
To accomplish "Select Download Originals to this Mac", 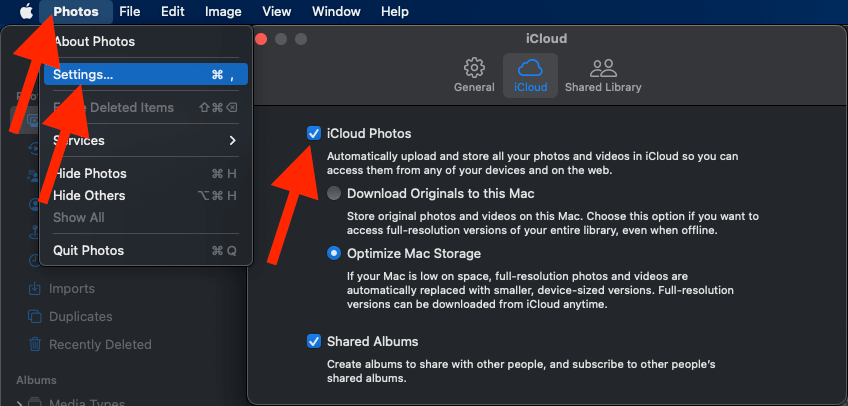I will pos(334,193).
